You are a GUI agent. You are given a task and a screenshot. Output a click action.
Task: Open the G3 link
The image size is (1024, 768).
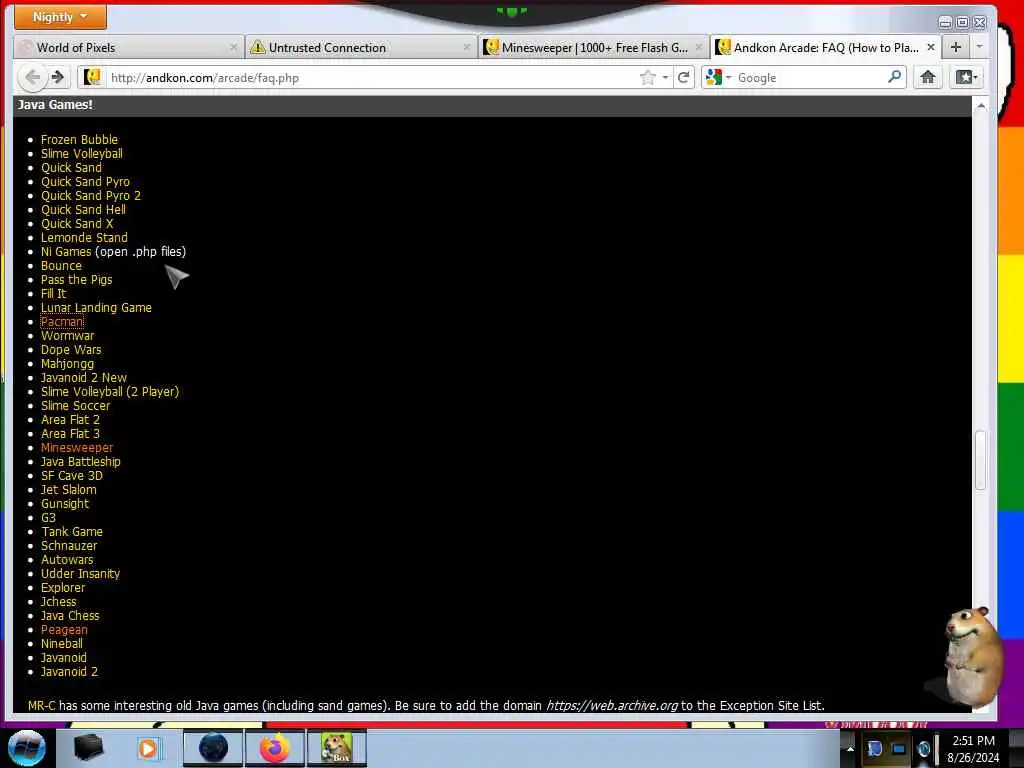[x=48, y=517]
